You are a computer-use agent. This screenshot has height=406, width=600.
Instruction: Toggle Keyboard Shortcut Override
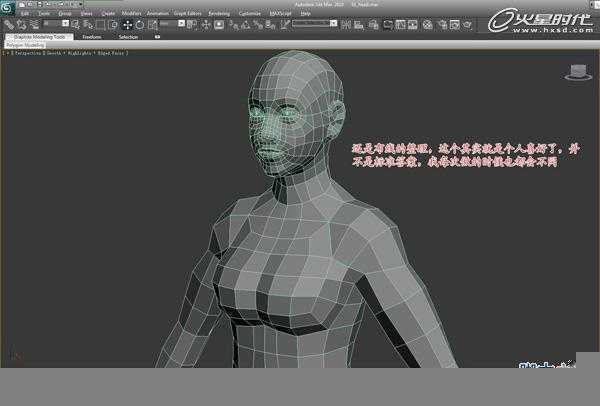tap(219, 25)
